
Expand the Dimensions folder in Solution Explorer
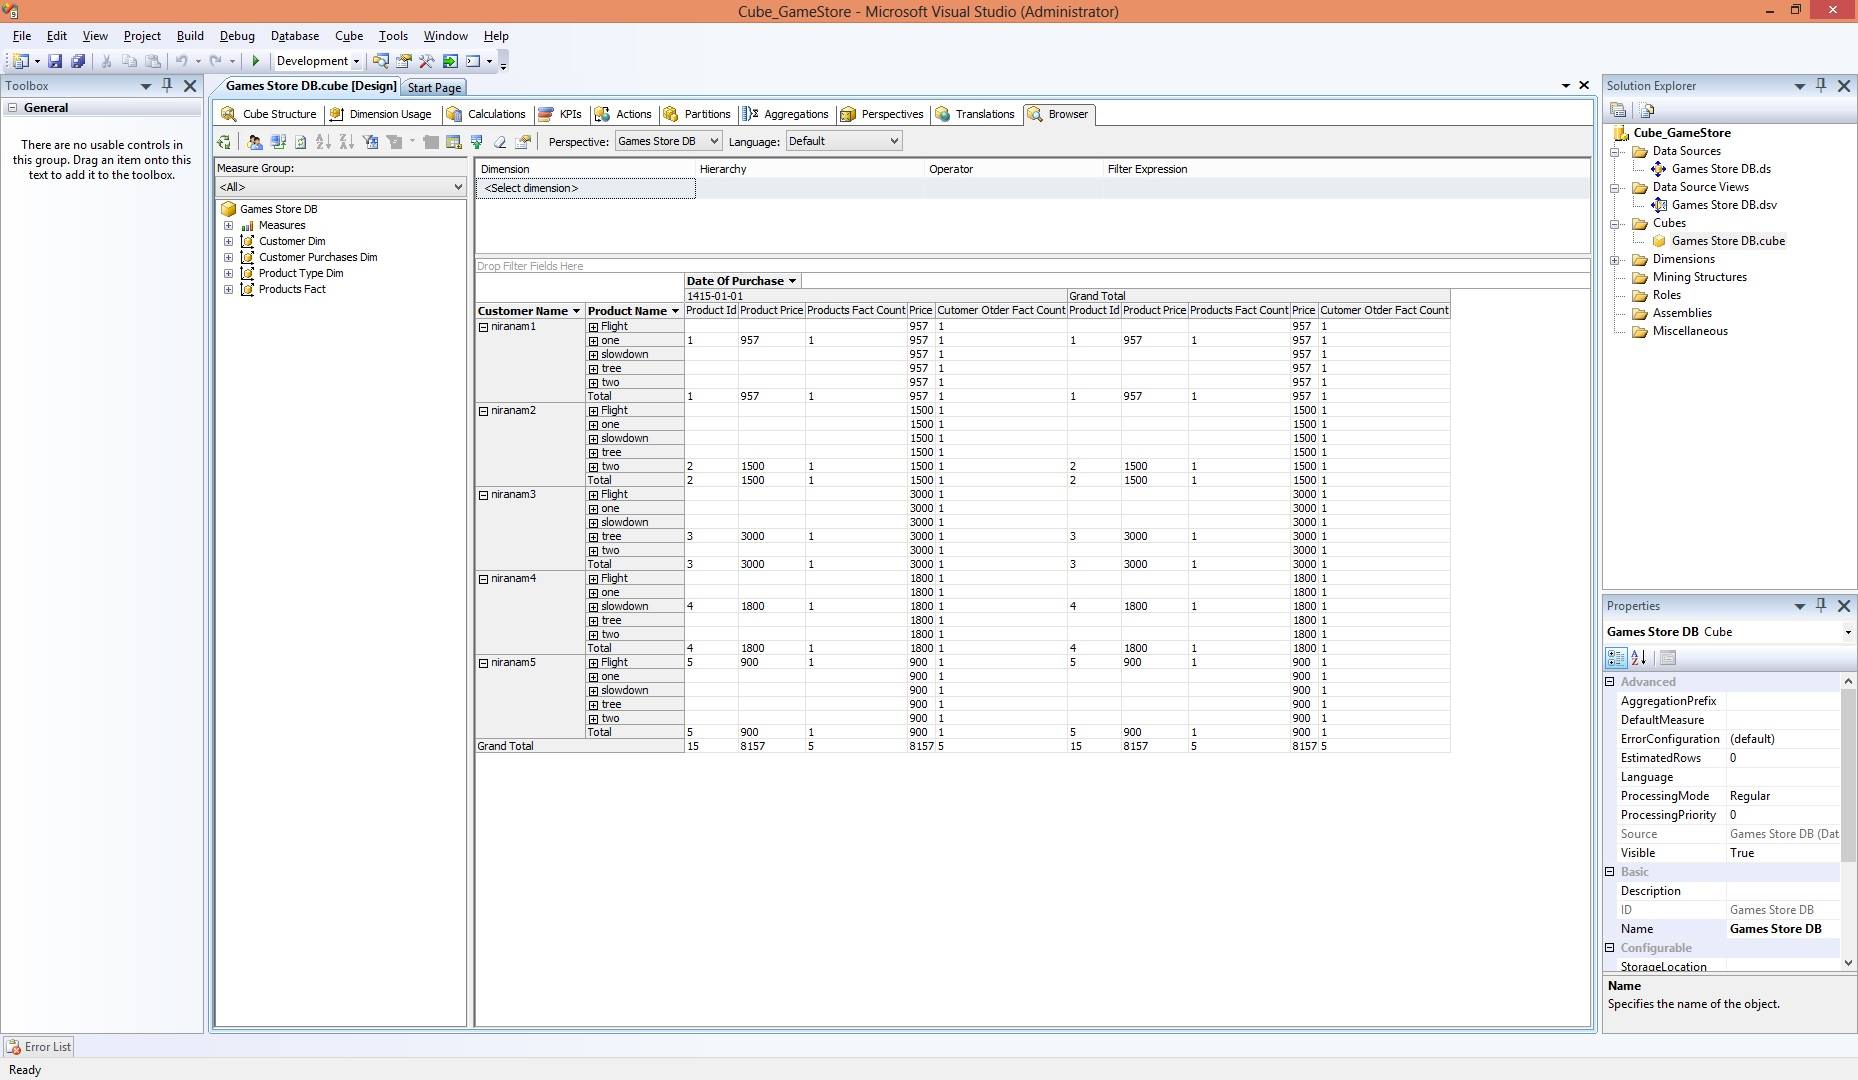[1615, 260]
